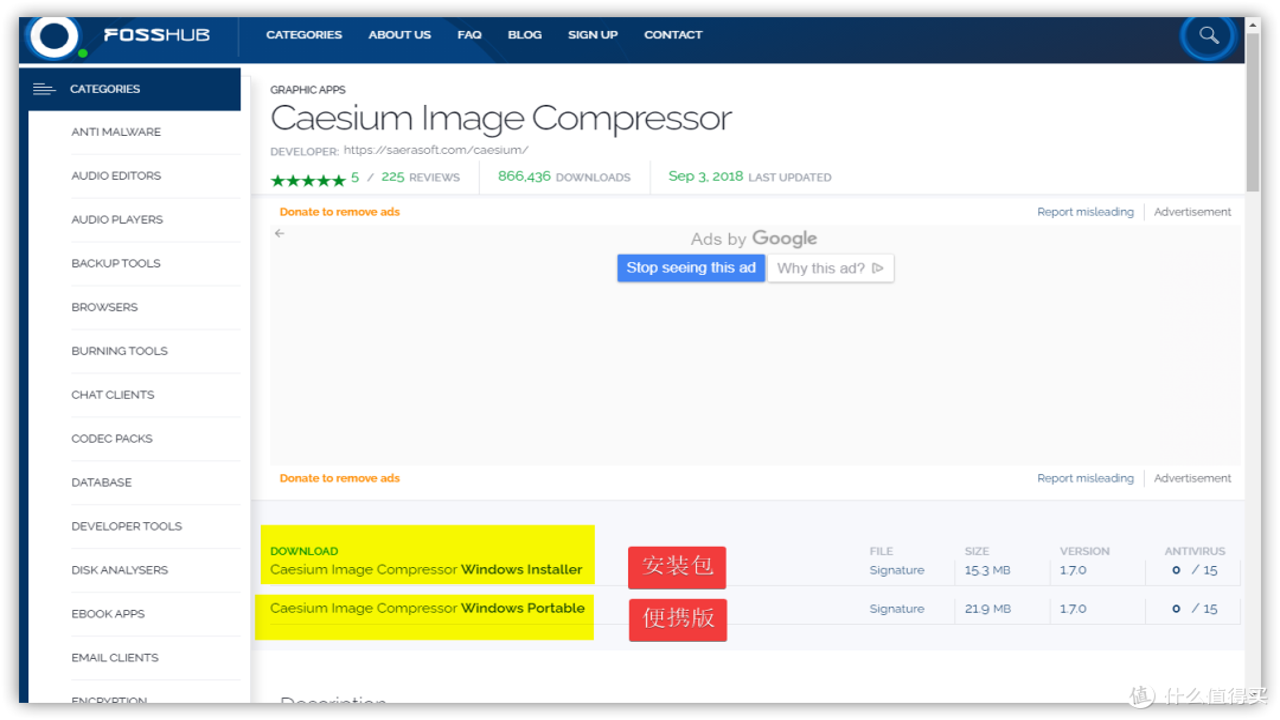Click the upper 'Donate to remove ads' link
1280x720 pixels.
(340, 212)
